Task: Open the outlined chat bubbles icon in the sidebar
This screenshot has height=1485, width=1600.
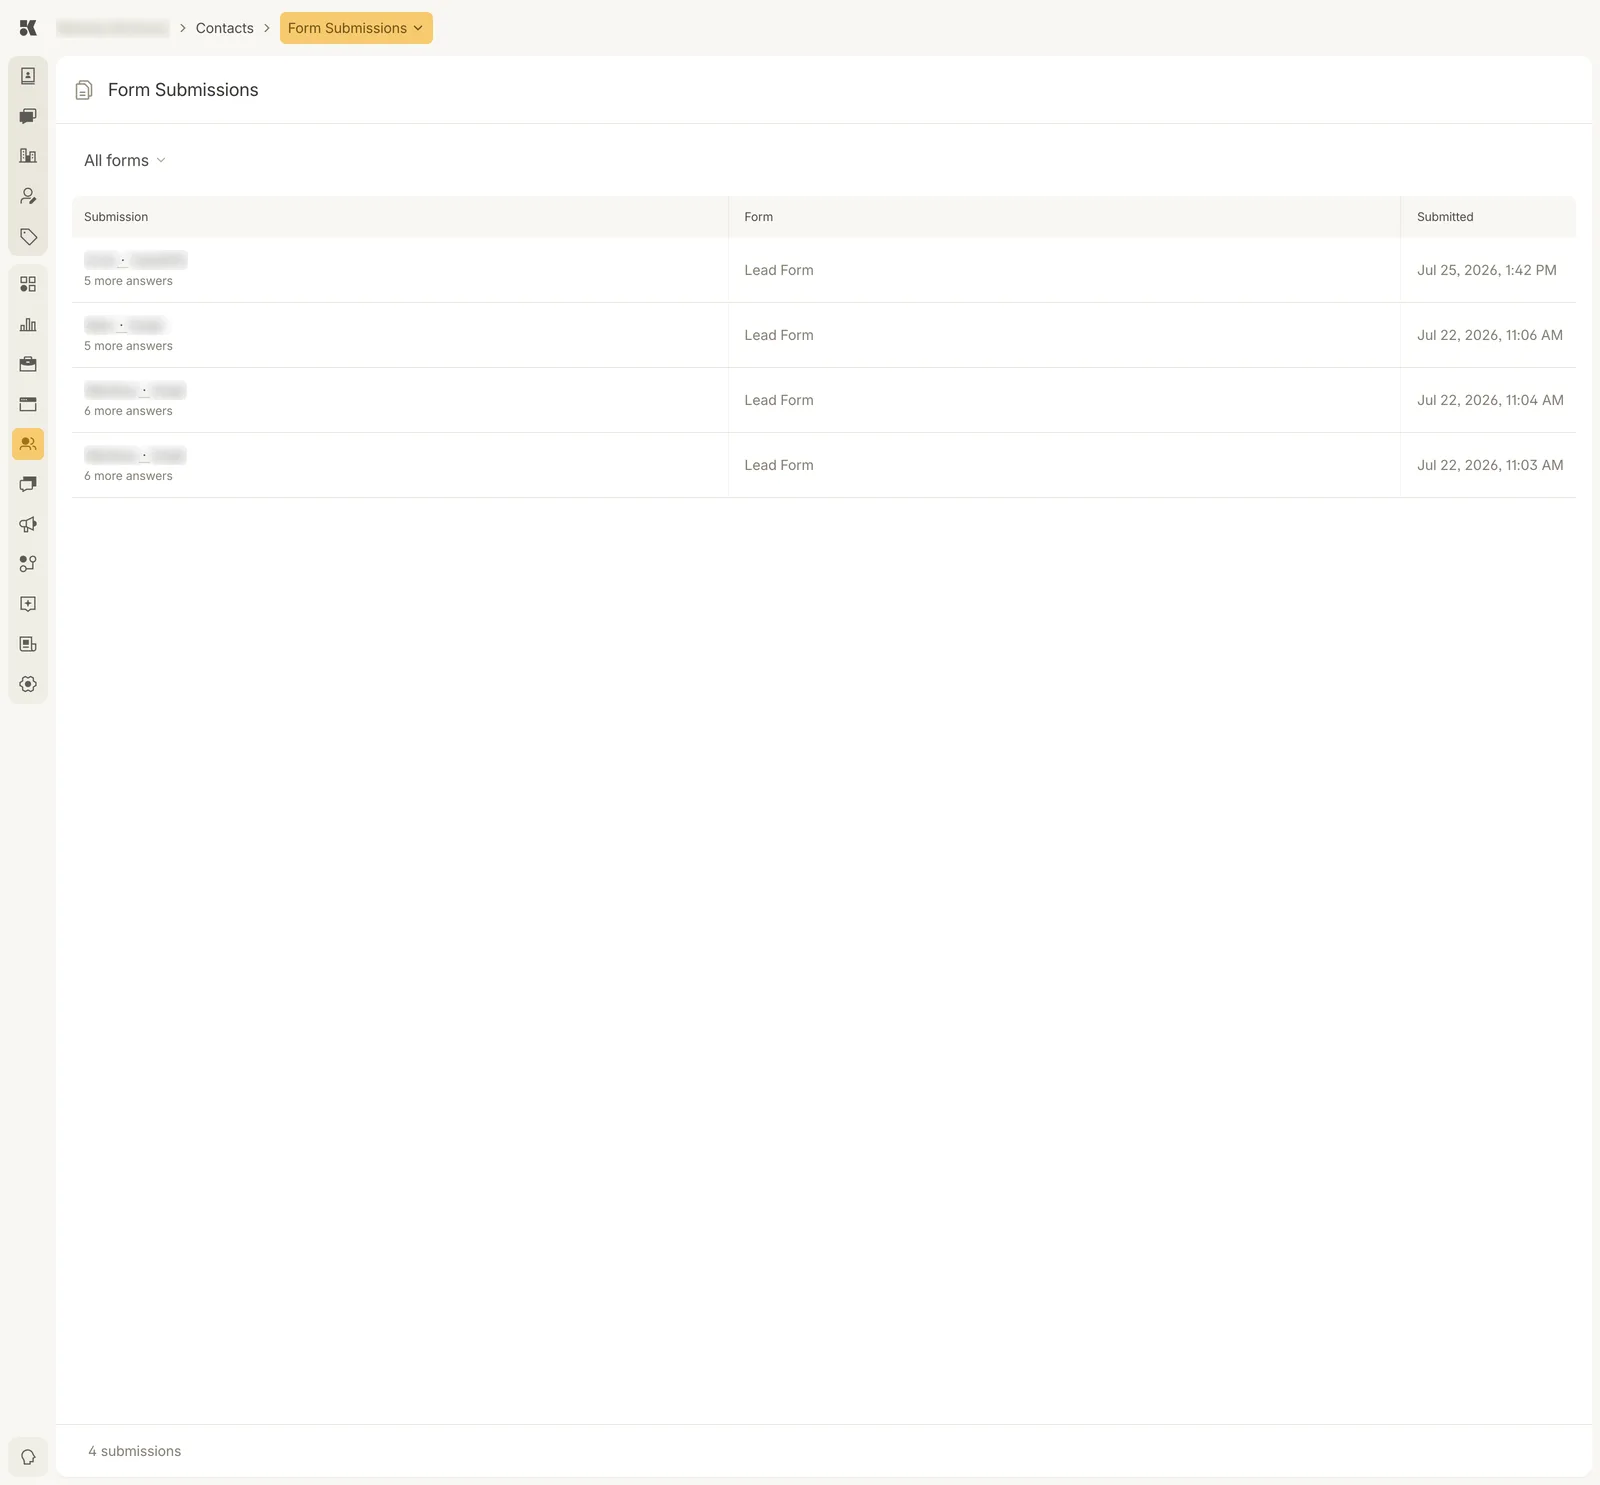Action: pos(28,484)
